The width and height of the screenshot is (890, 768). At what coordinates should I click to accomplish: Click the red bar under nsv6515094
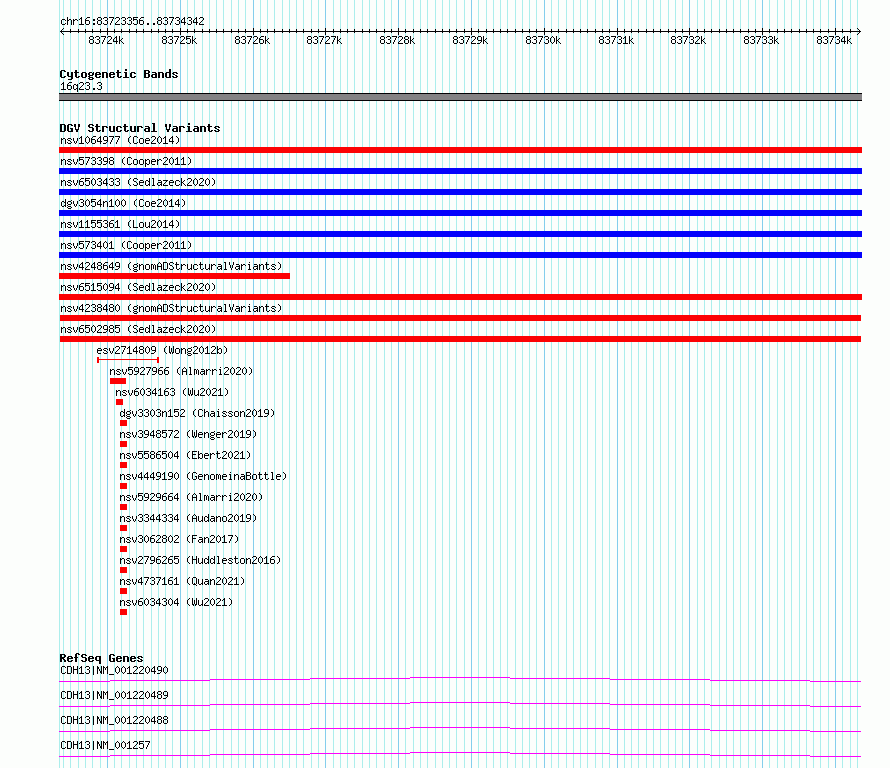pos(460,297)
